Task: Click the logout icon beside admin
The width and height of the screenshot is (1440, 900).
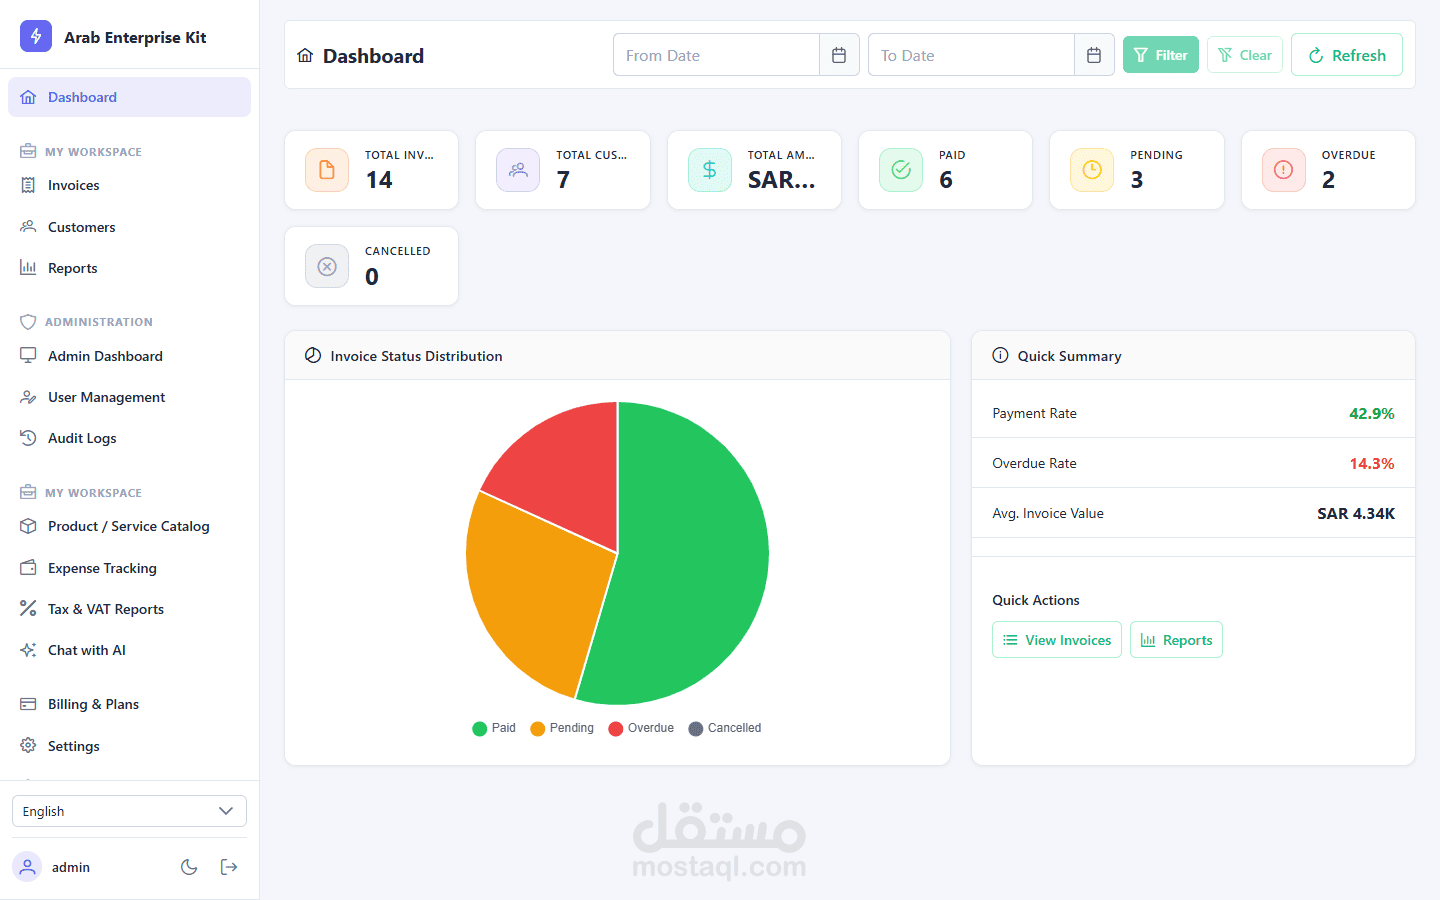Action: coord(229,867)
